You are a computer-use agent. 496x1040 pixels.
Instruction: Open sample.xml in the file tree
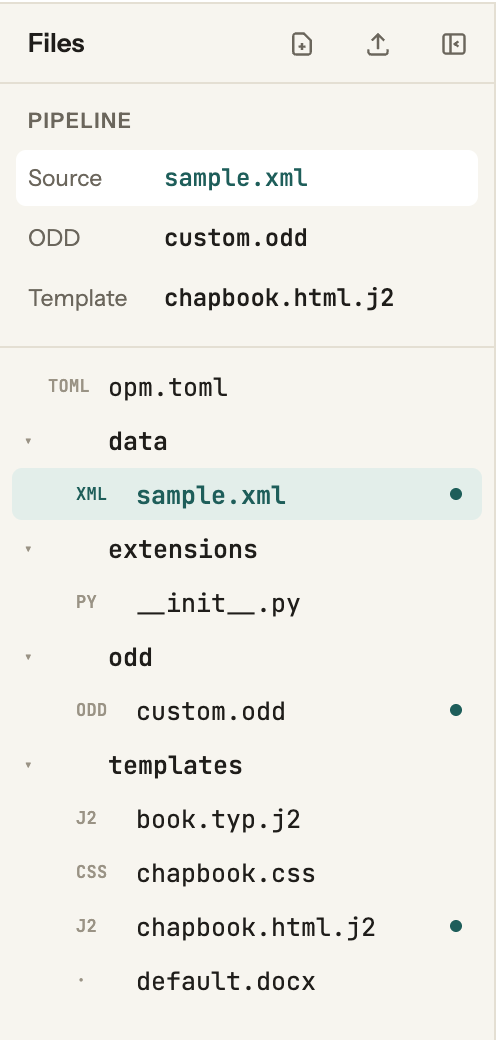[x=247, y=495]
